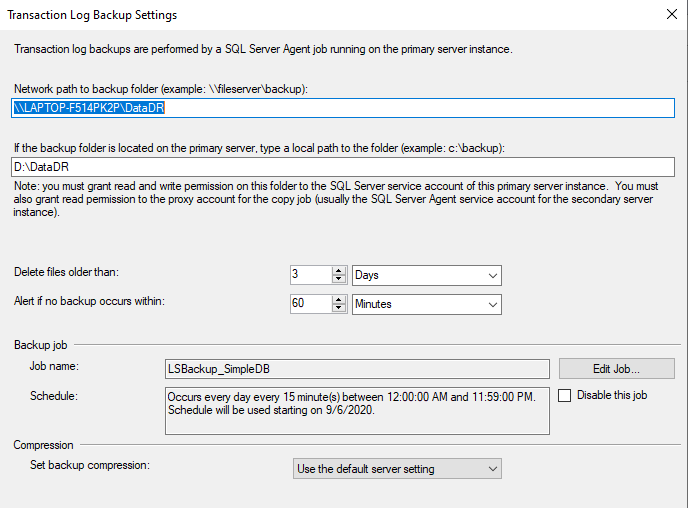688x508 pixels.
Task: Click the Set backup compression label
Action: point(88,465)
